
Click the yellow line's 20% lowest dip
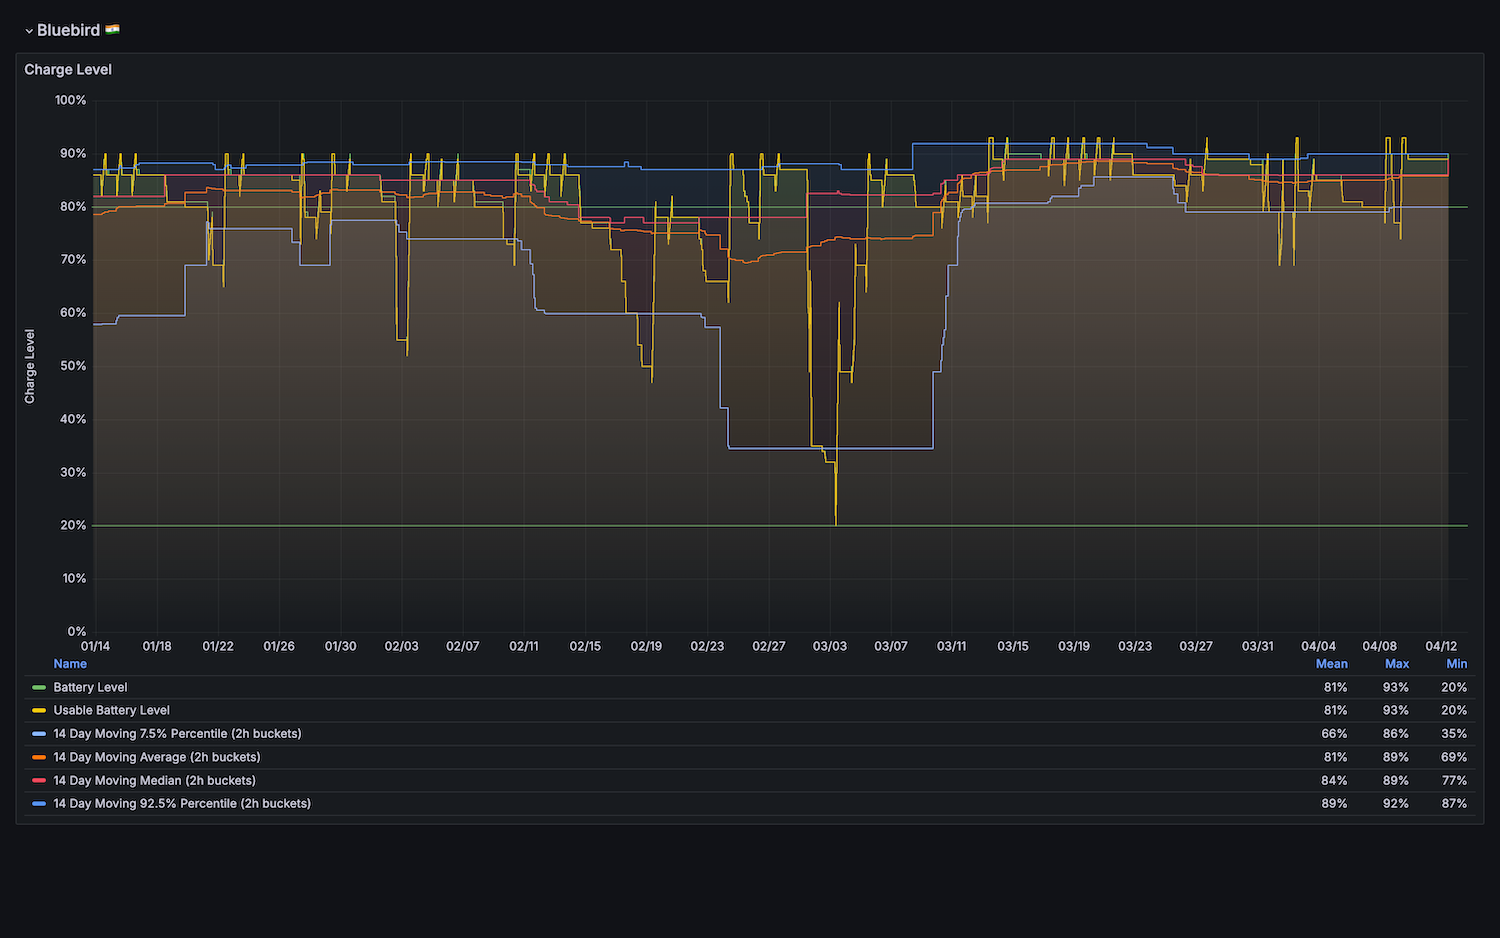(836, 523)
